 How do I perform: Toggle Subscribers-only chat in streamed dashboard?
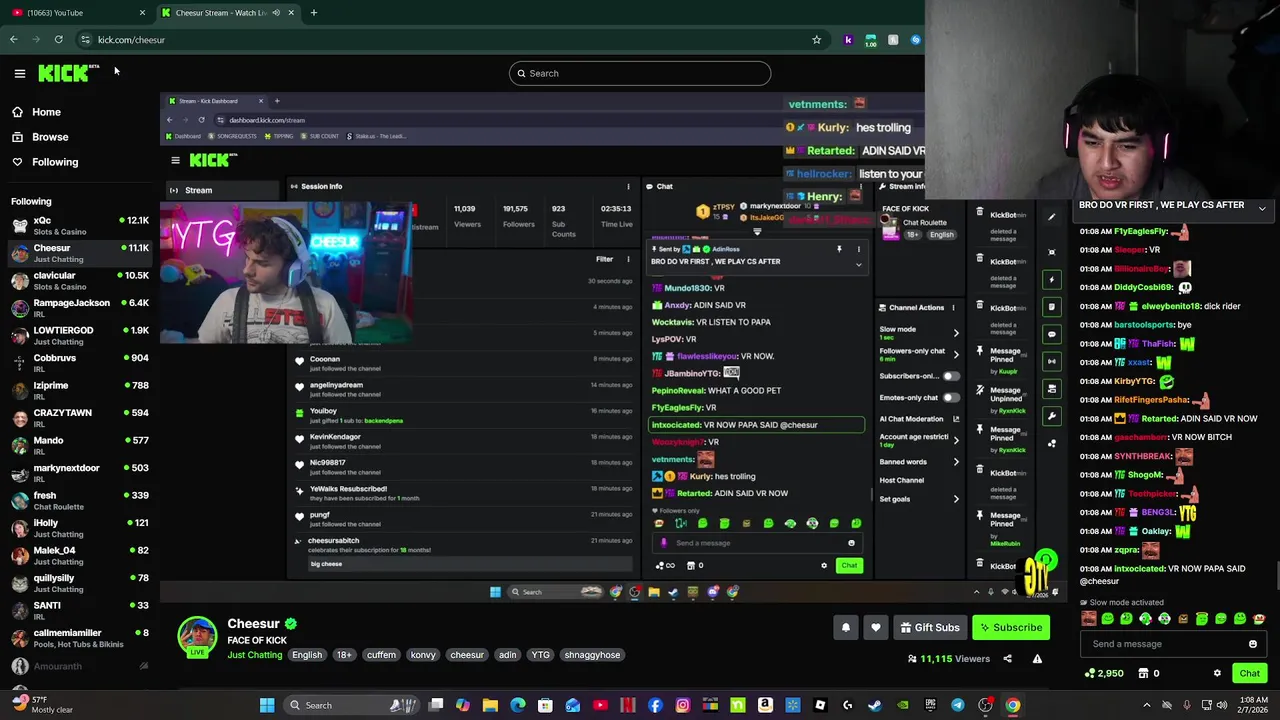(x=950, y=376)
